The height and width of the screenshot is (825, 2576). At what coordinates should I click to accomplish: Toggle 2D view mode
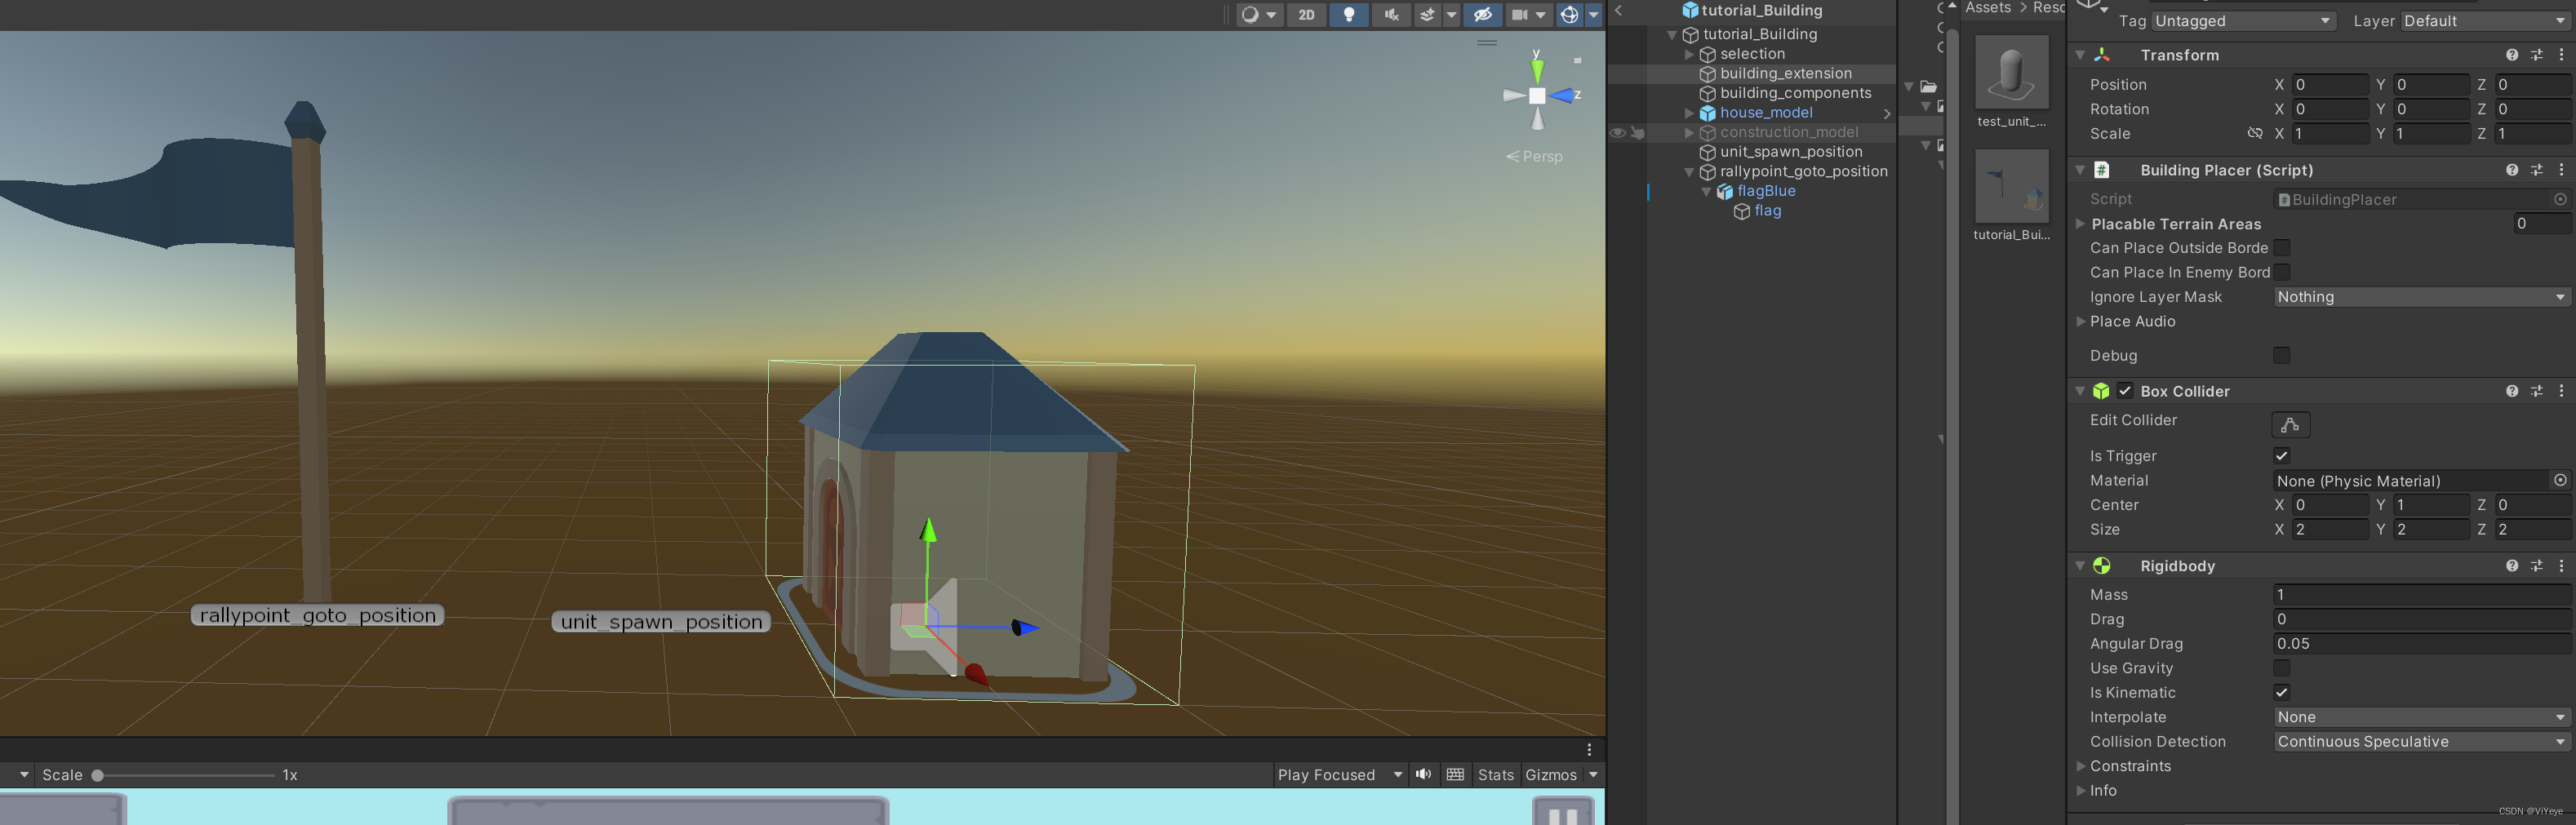[1306, 14]
